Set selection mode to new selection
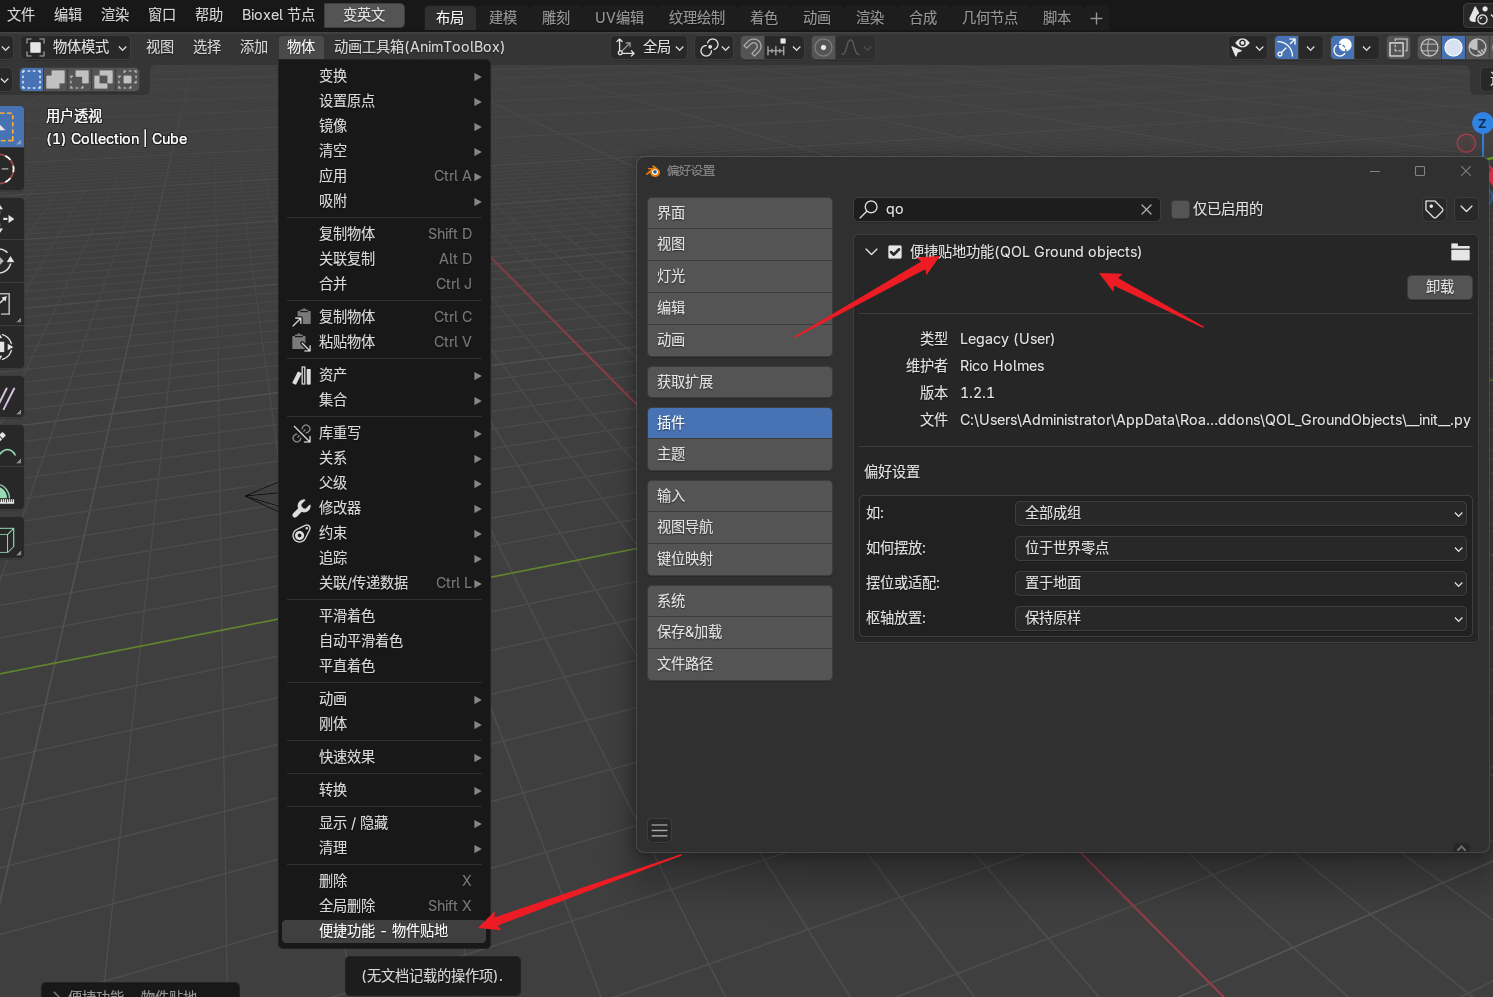1493x997 pixels. click(x=32, y=79)
